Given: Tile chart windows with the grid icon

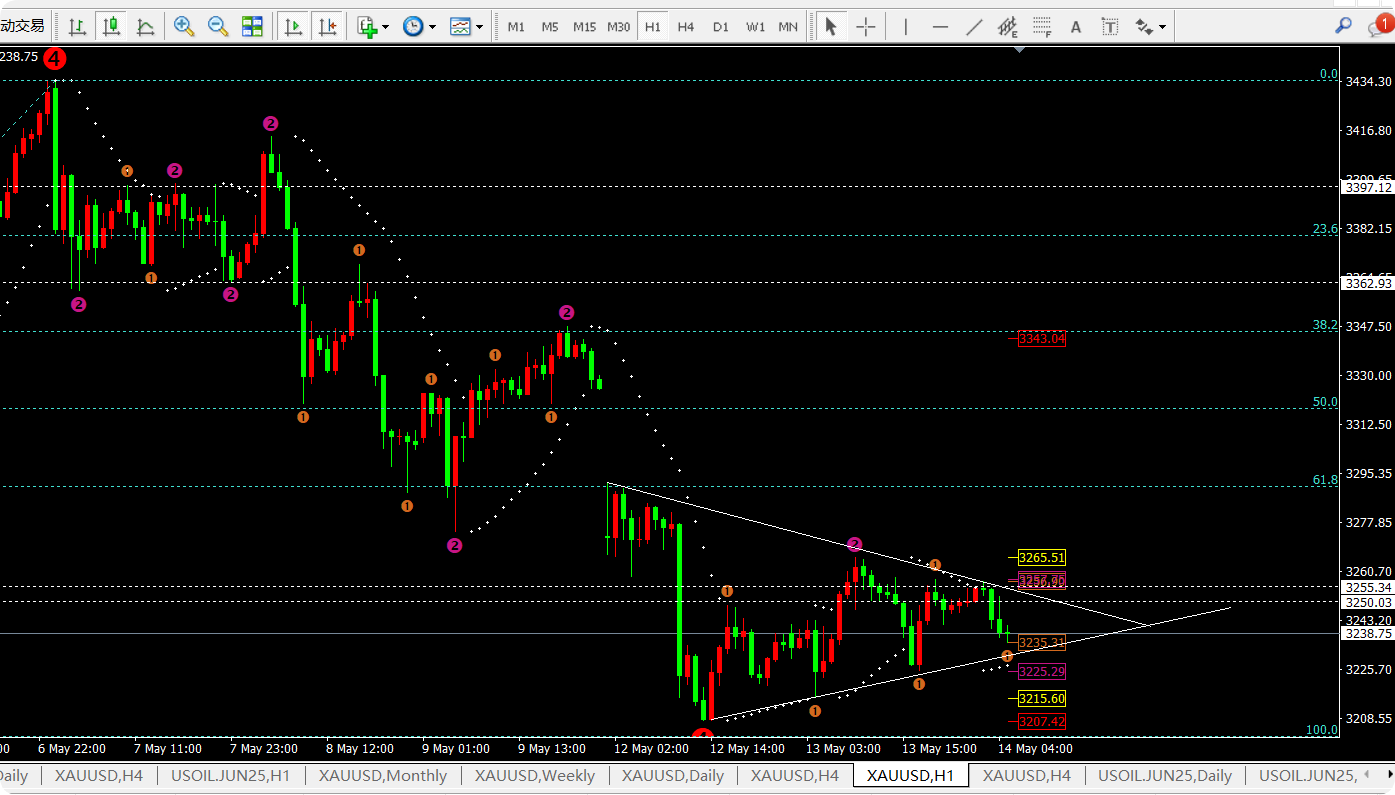Looking at the screenshot, I should (252, 27).
